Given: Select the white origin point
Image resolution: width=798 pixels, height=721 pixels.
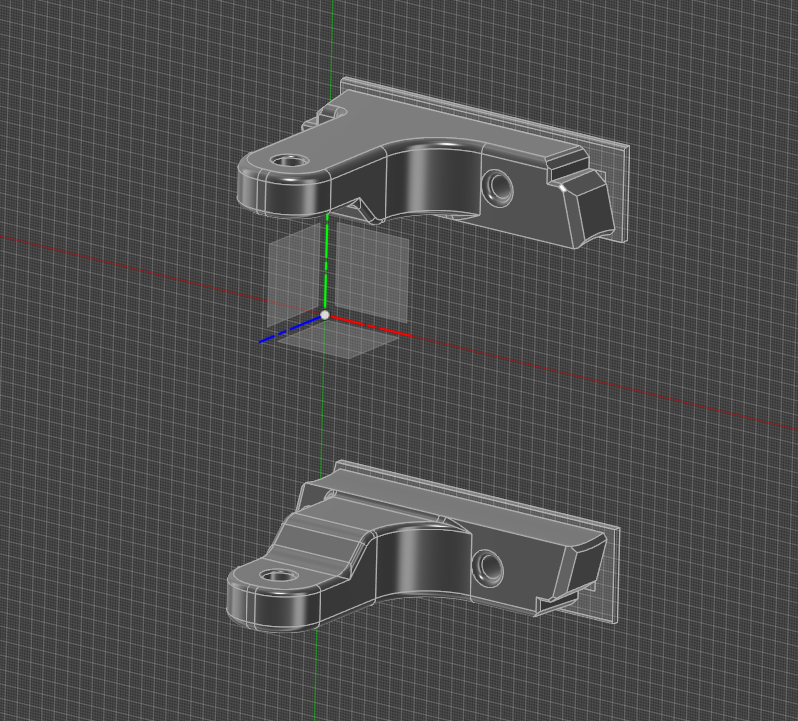Looking at the screenshot, I should 325,315.
